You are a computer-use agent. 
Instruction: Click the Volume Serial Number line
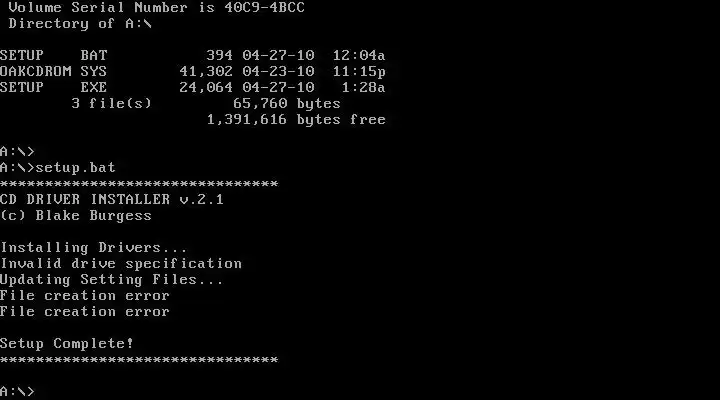157,7
